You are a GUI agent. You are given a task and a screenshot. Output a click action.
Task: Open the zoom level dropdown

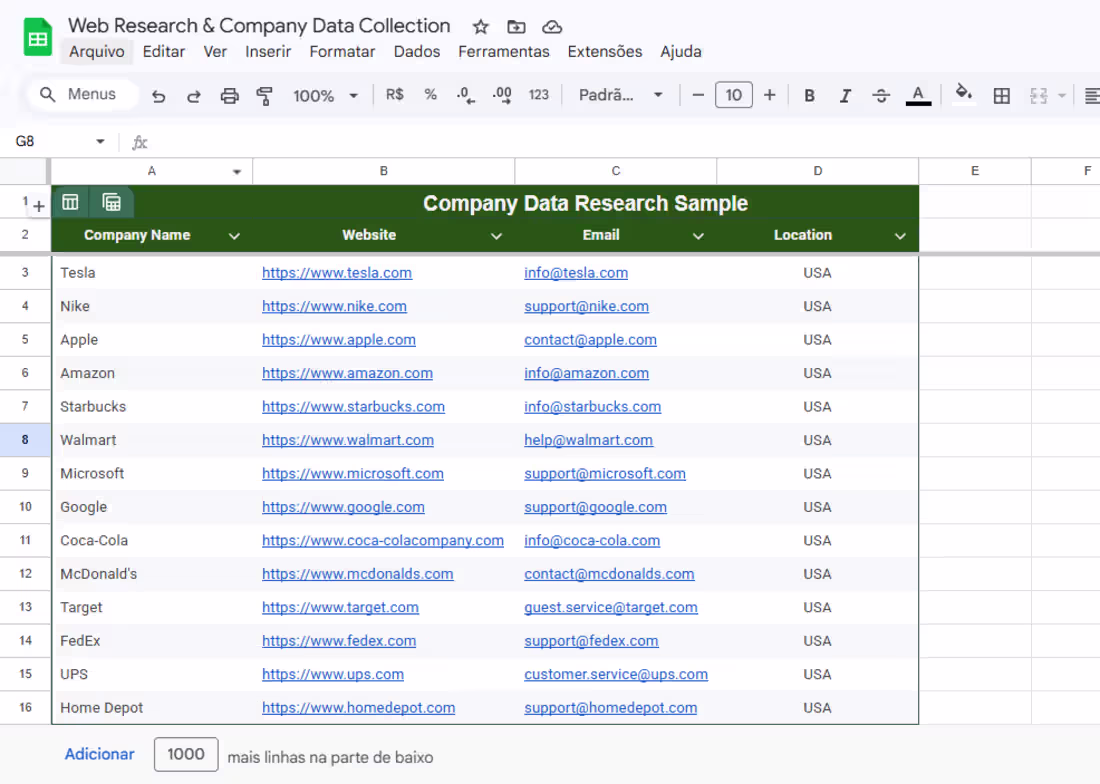tap(320, 94)
